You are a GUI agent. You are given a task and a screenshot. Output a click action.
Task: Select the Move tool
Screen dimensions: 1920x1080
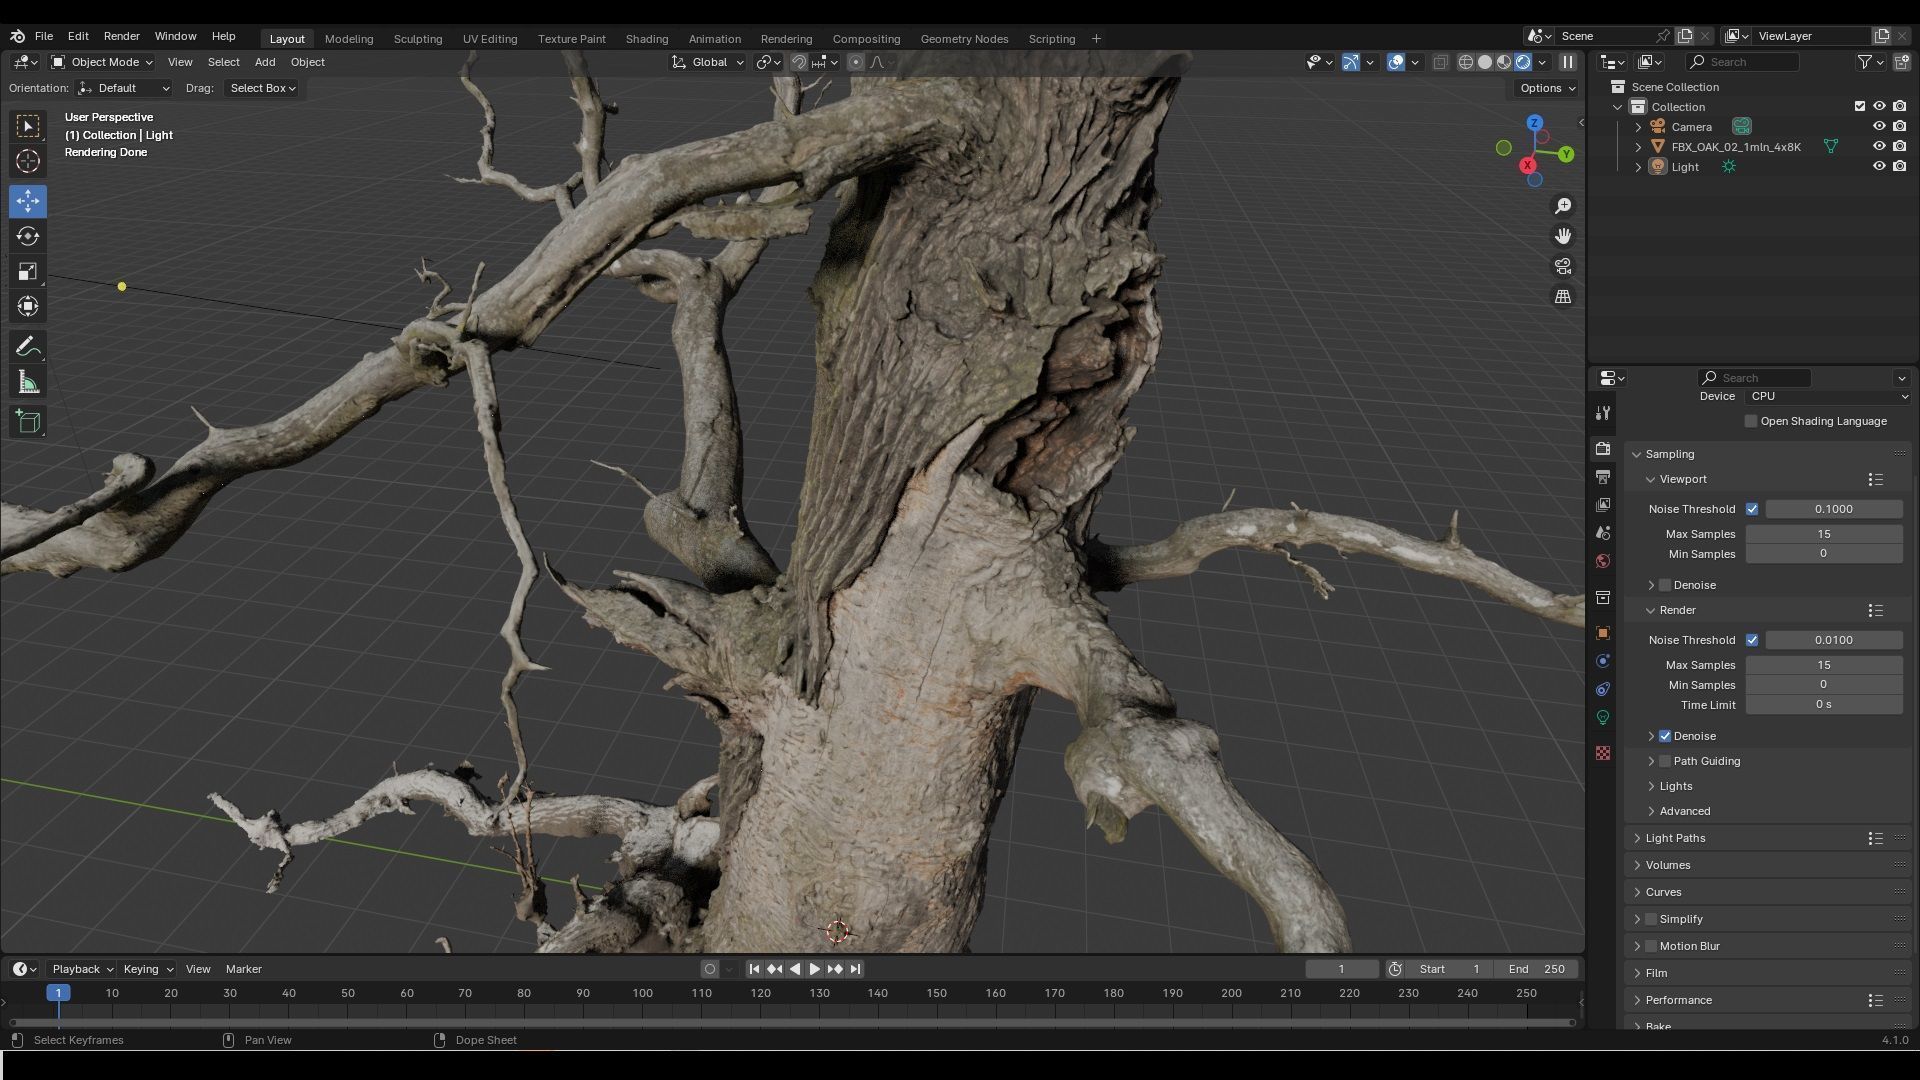[x=28, y=201]
